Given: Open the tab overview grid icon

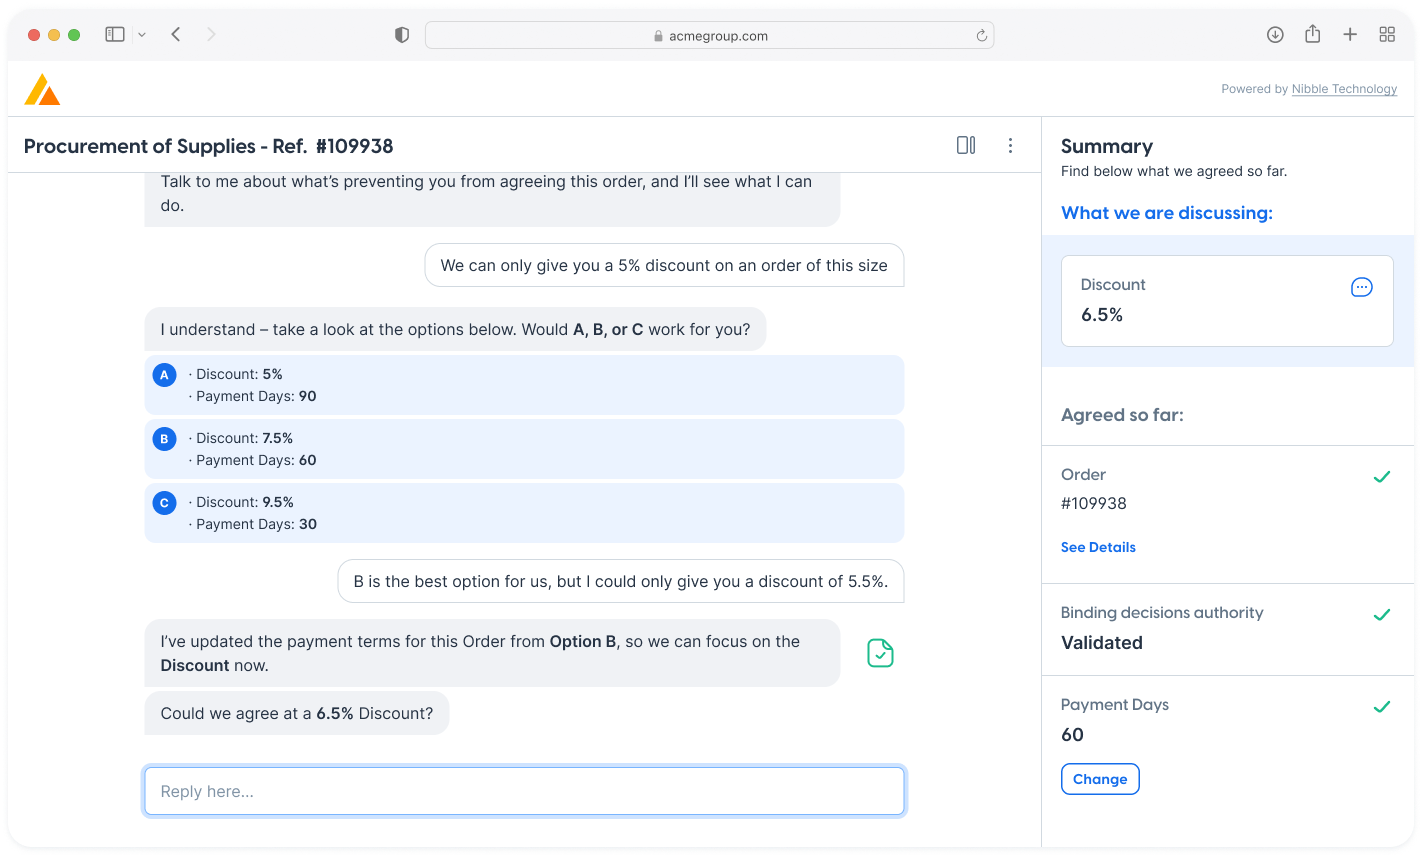Looking at the screenshot, I should (1387, 35).
